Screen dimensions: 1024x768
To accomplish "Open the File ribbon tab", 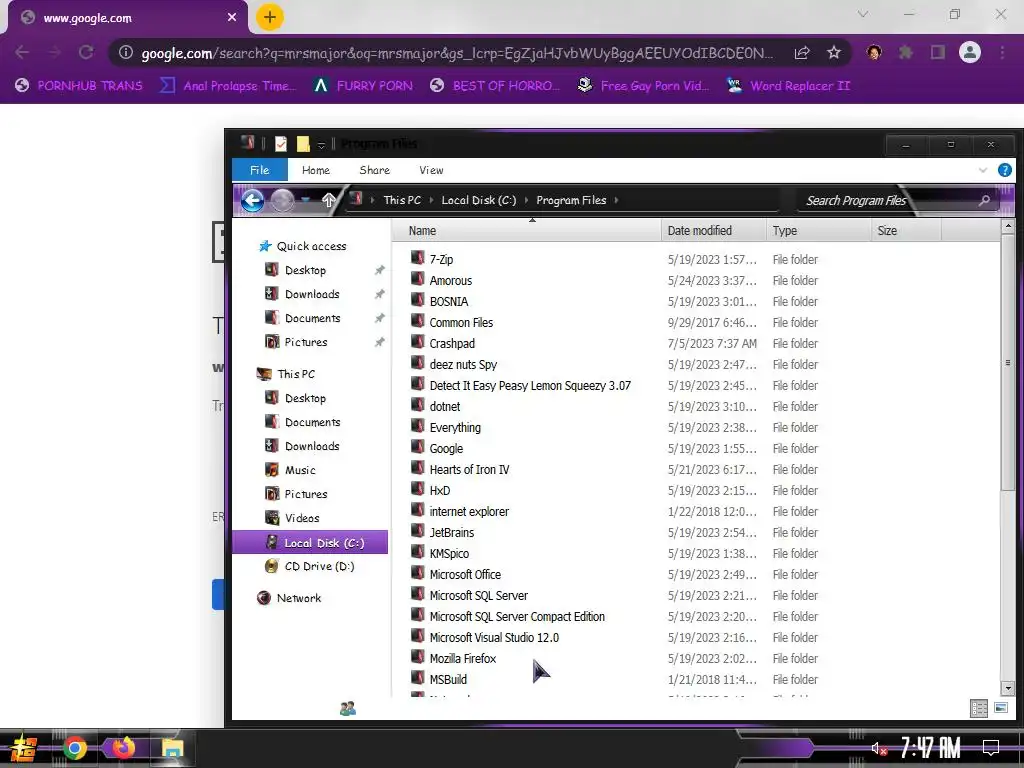I will point(259,170).
